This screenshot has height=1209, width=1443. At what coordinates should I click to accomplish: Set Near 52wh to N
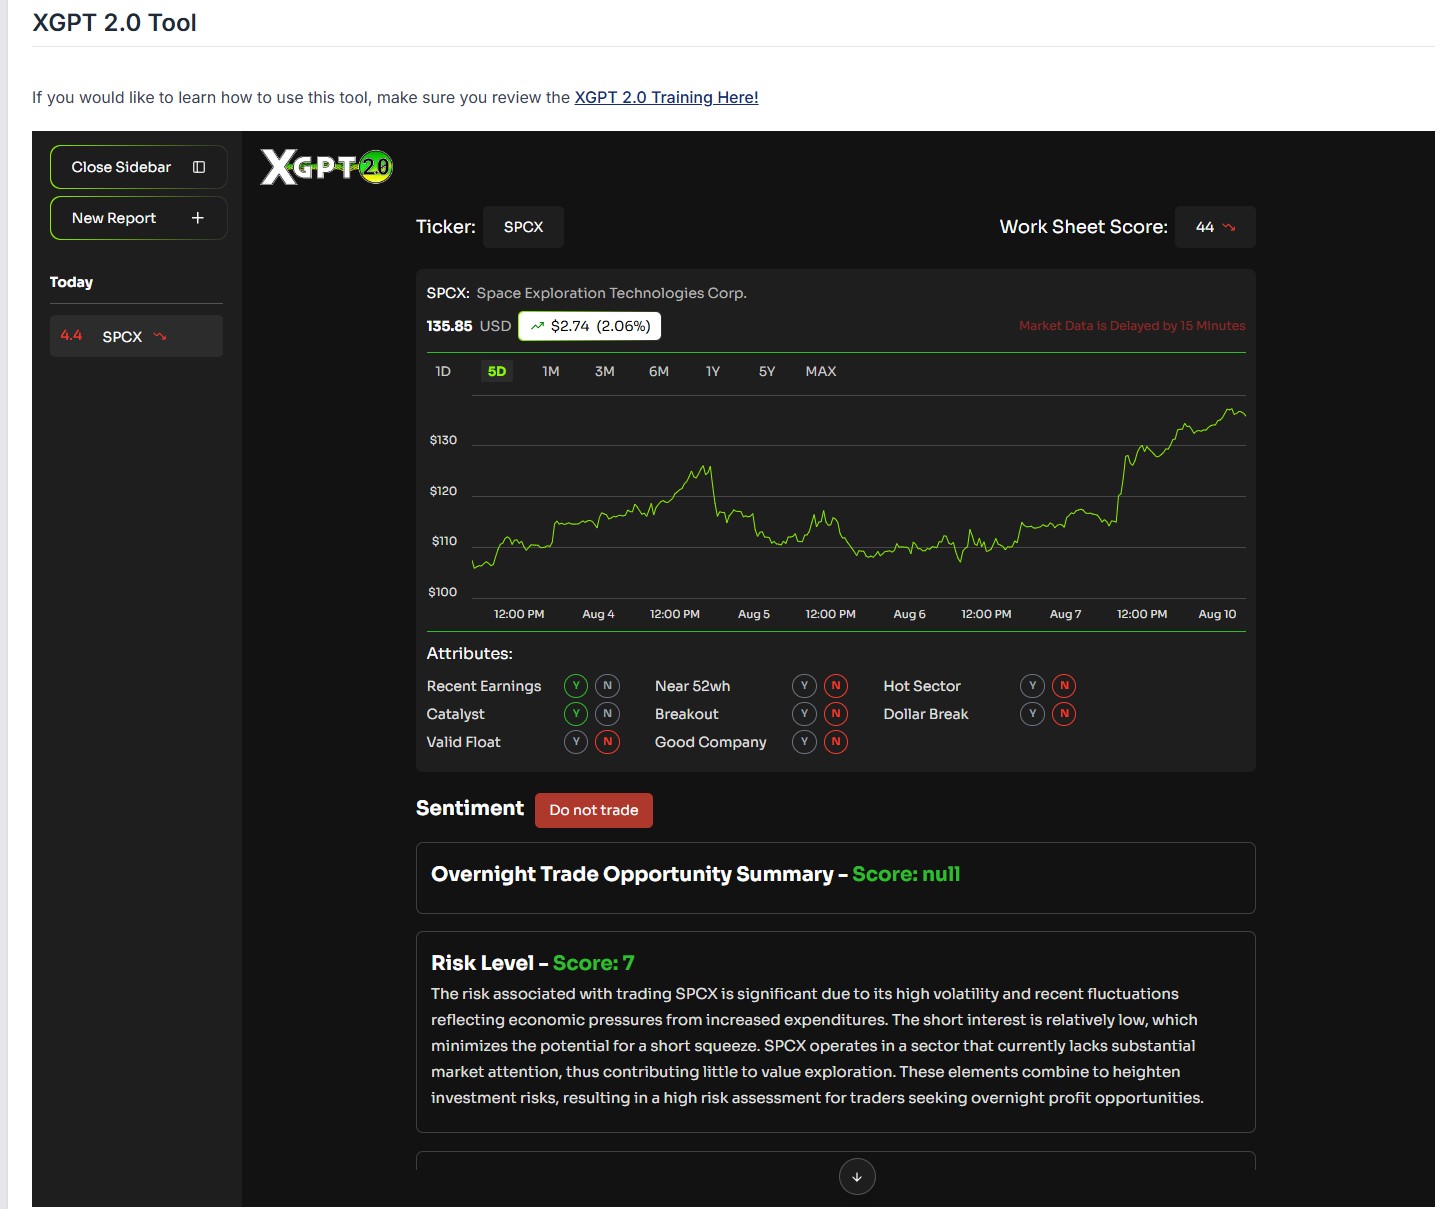836,686
